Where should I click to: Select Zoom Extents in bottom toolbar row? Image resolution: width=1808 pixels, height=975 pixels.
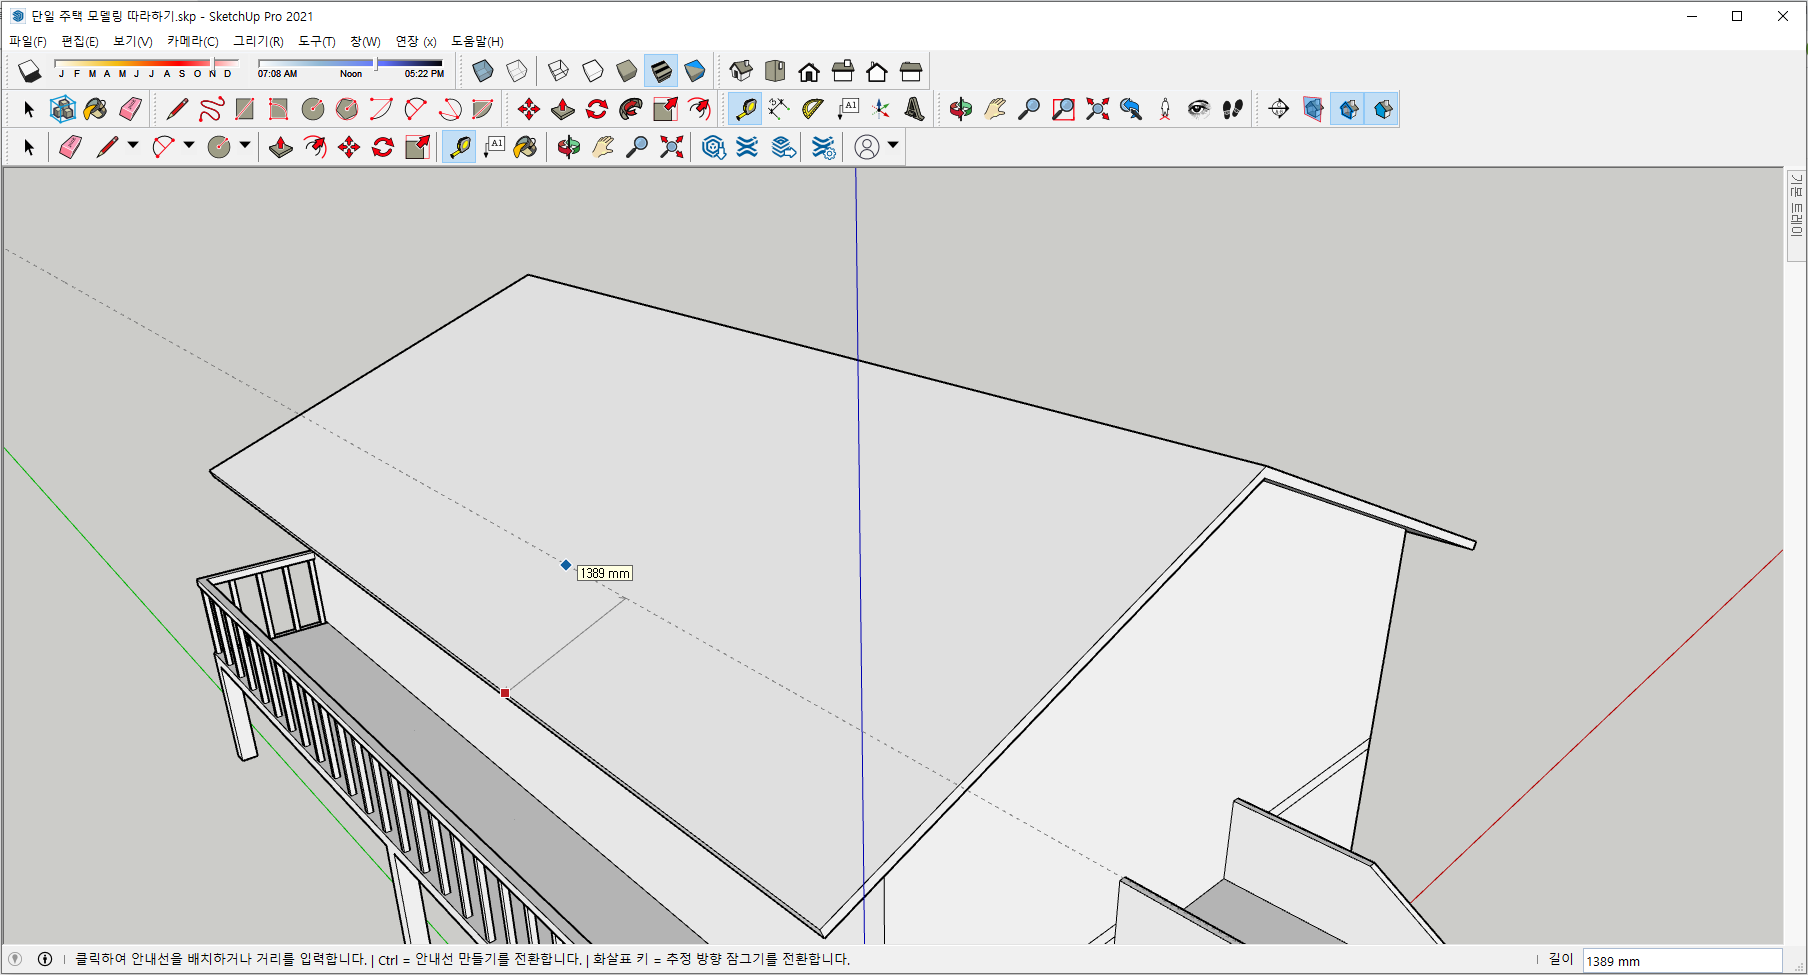pyautogui.click(x=671, y=147)
